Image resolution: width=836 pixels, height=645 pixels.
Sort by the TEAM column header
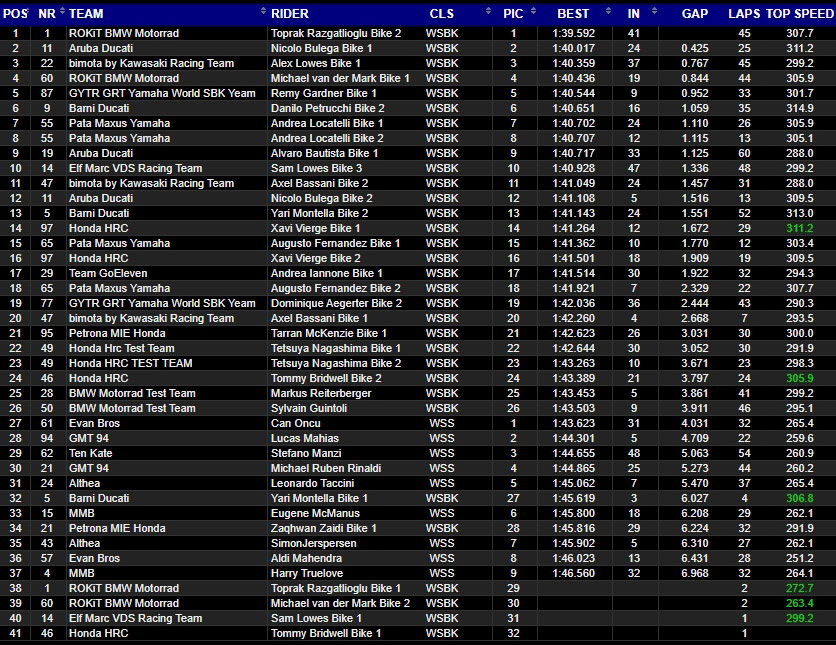(87, 14)
